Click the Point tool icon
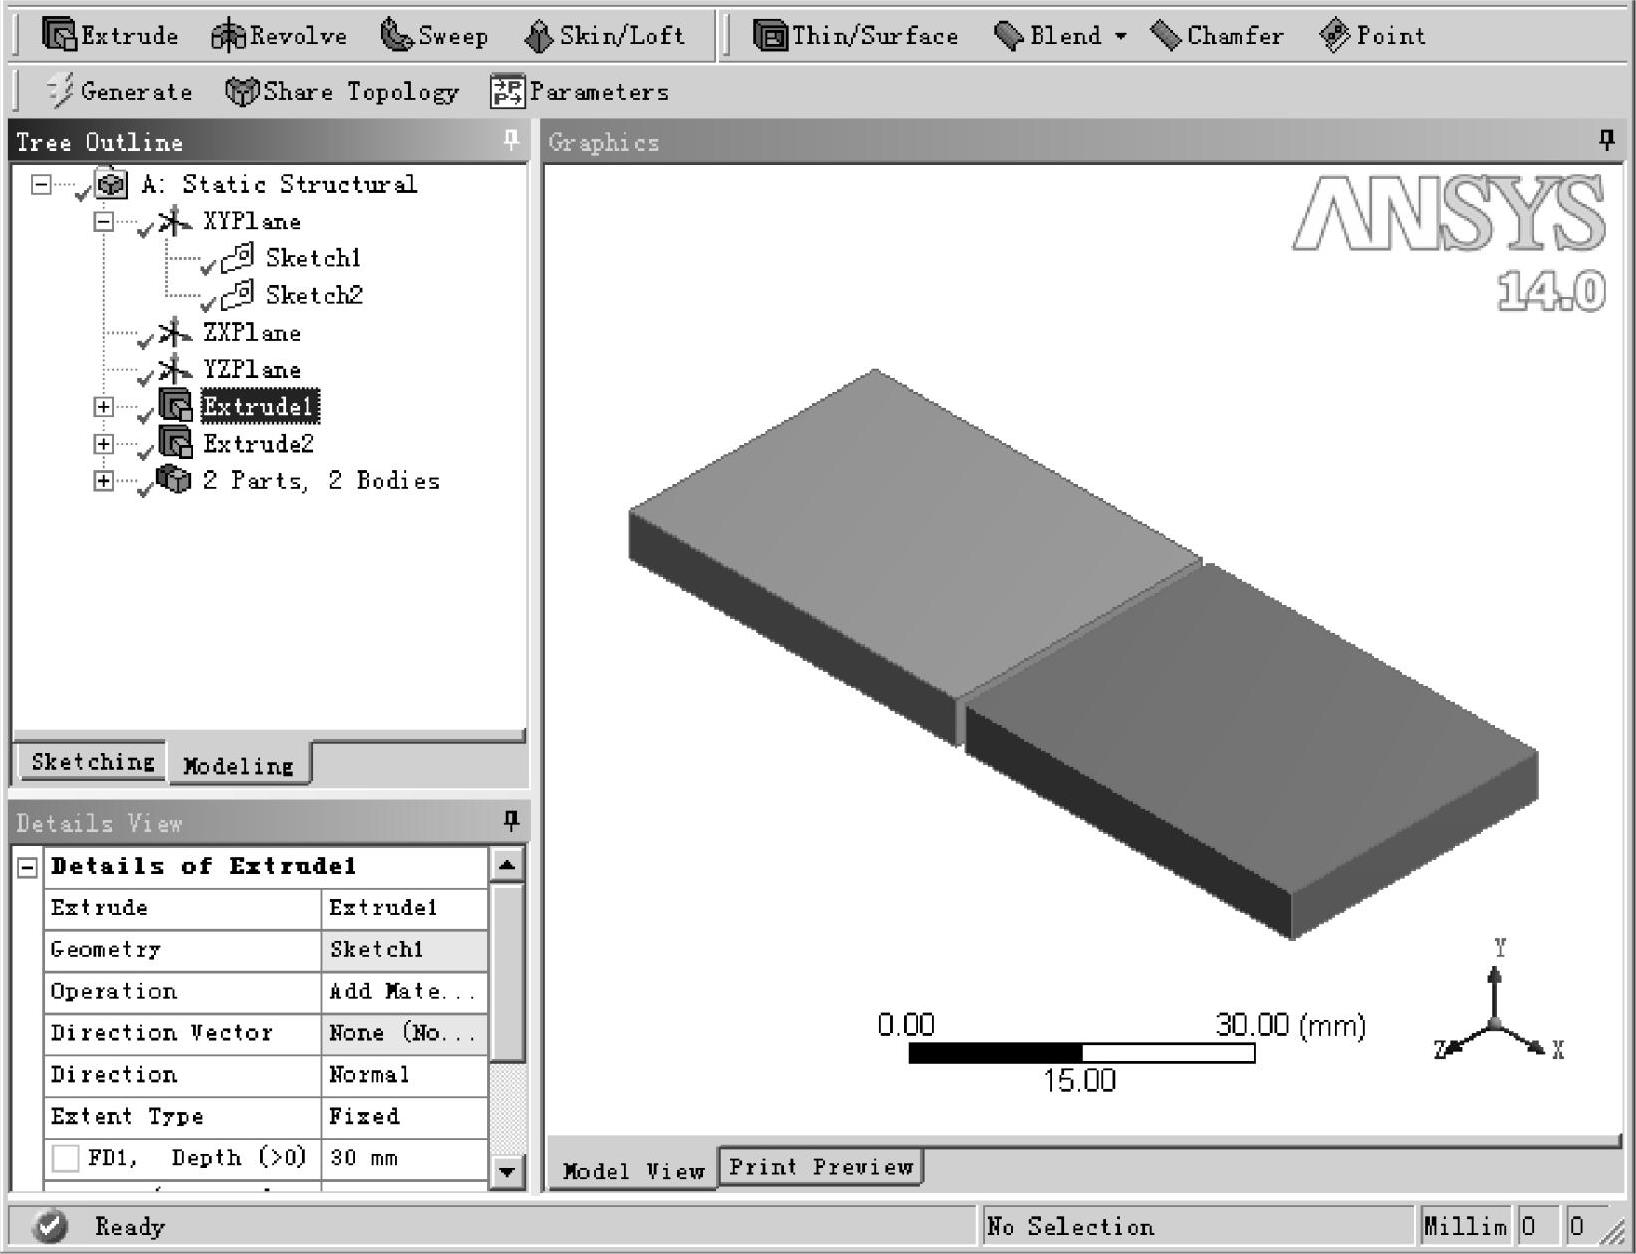Viewport: 1636px width, 1254px height. [x=1334, y=36]
